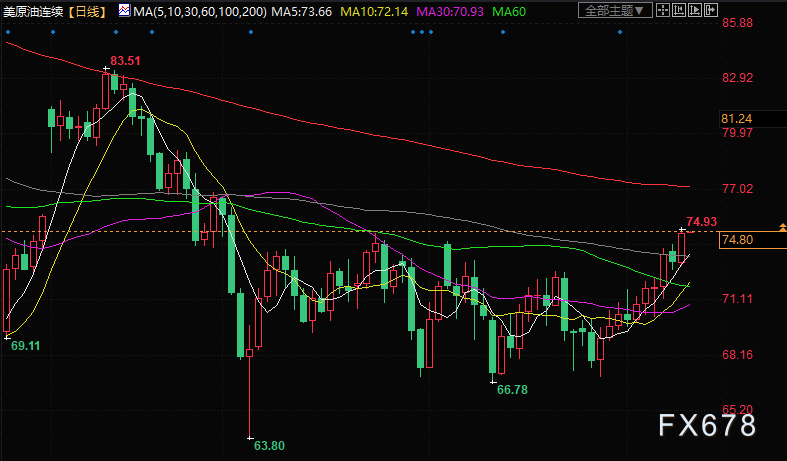Viewport: 787px width, 461px height.
Task: Click the 79.97 price axis label
Action: pyautogui.click(x=737, y=133)
